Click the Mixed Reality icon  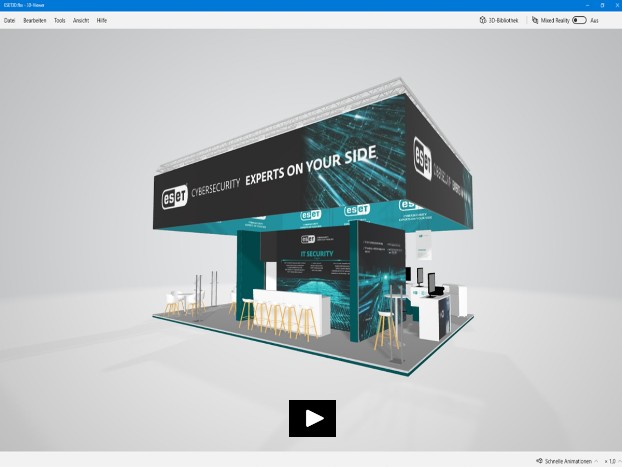(x=535, y=20)
